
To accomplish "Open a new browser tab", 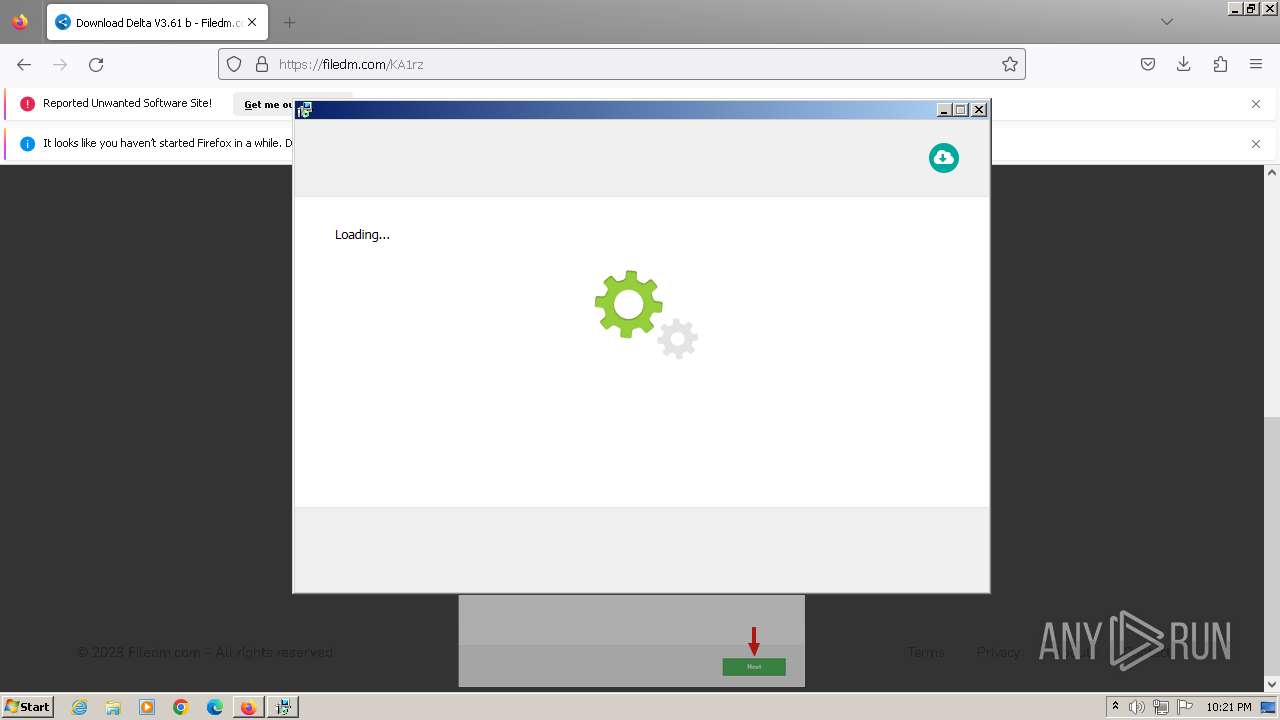I will point(289,22).
